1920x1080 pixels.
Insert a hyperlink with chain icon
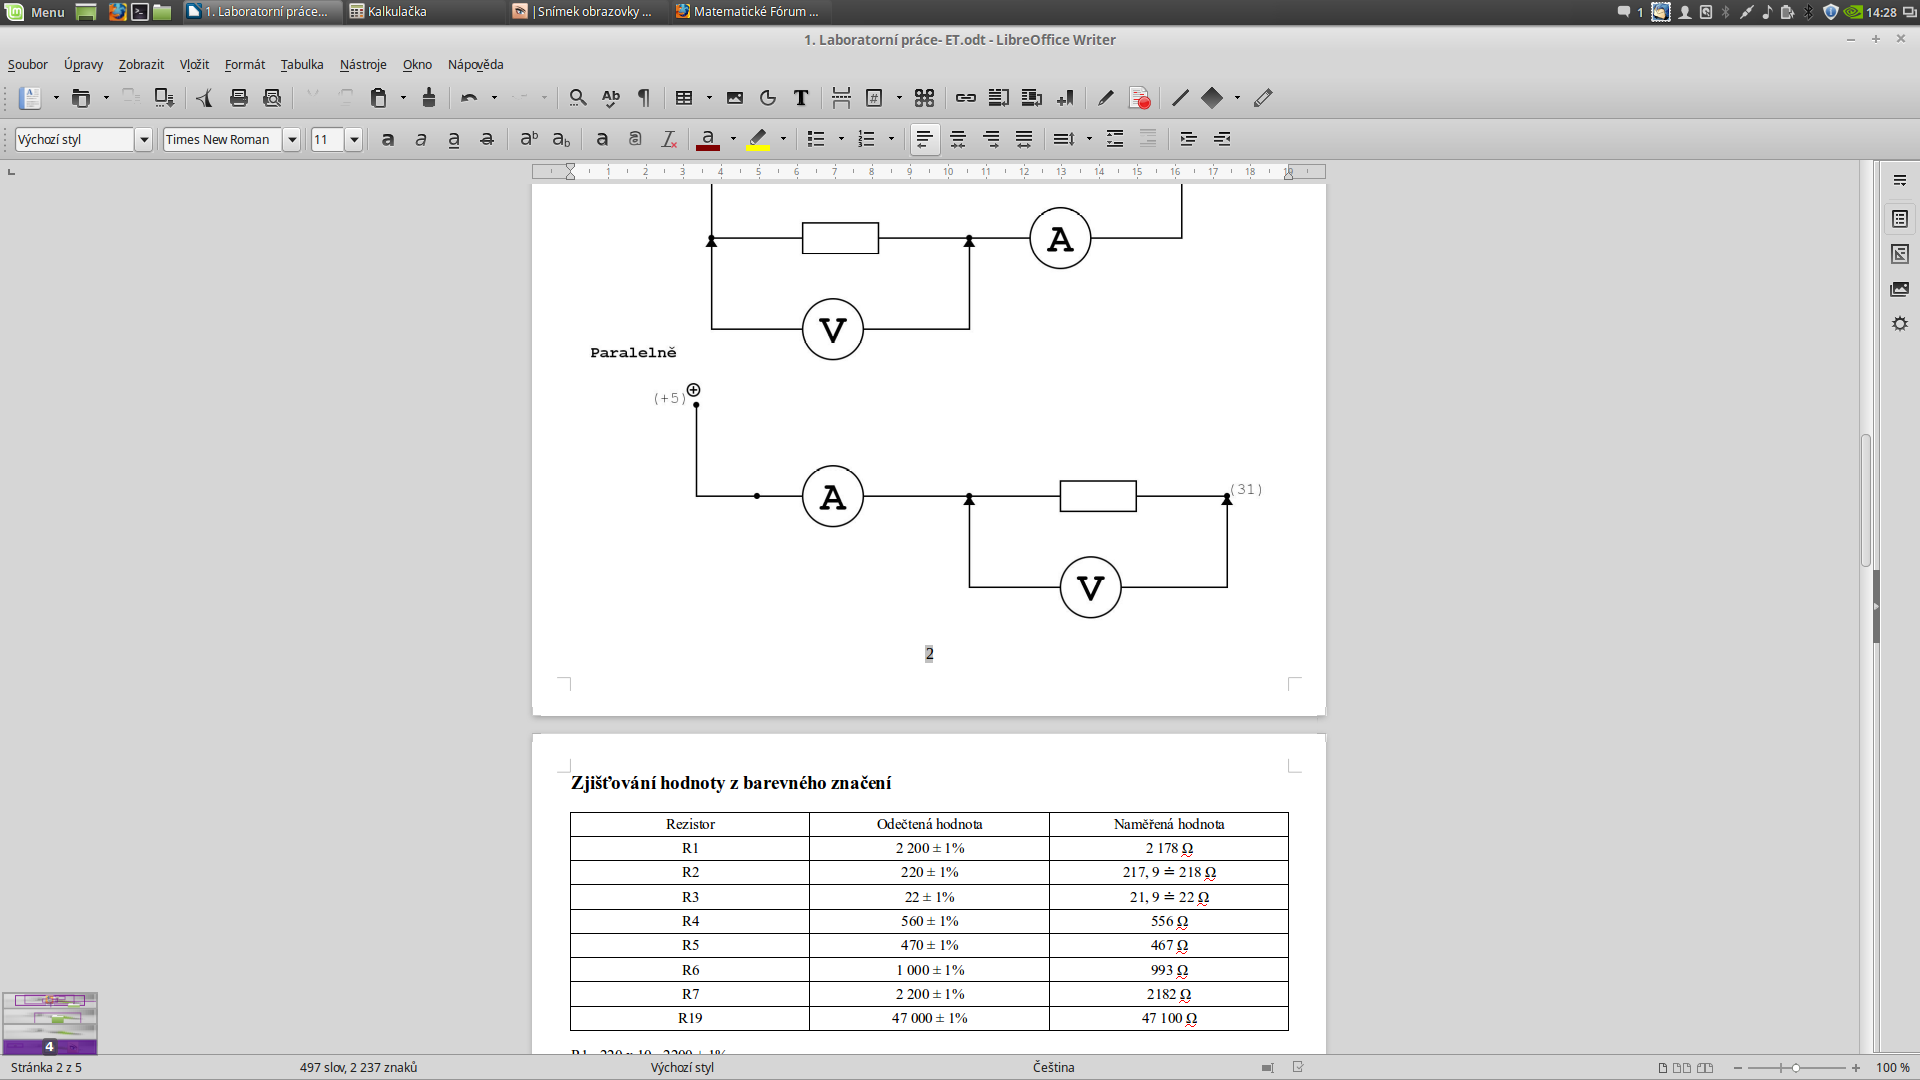click(965, 98)
